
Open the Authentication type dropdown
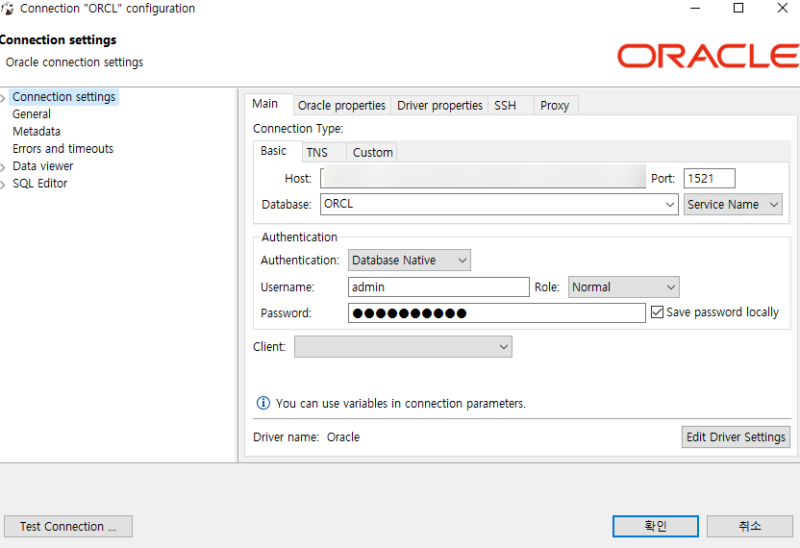point(409,260)
